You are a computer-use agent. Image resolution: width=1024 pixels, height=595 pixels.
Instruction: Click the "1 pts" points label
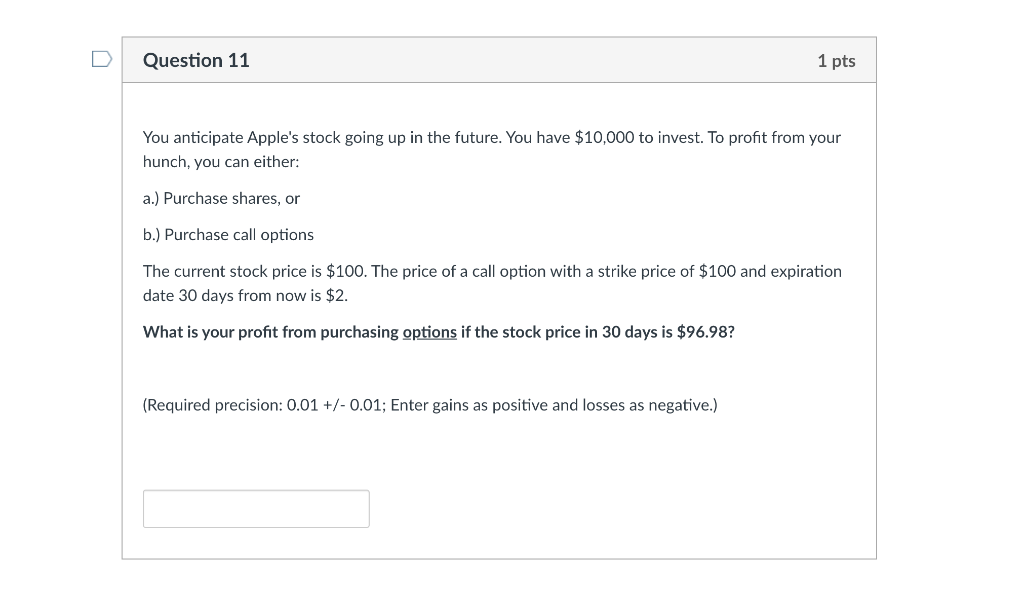point(836,61)
